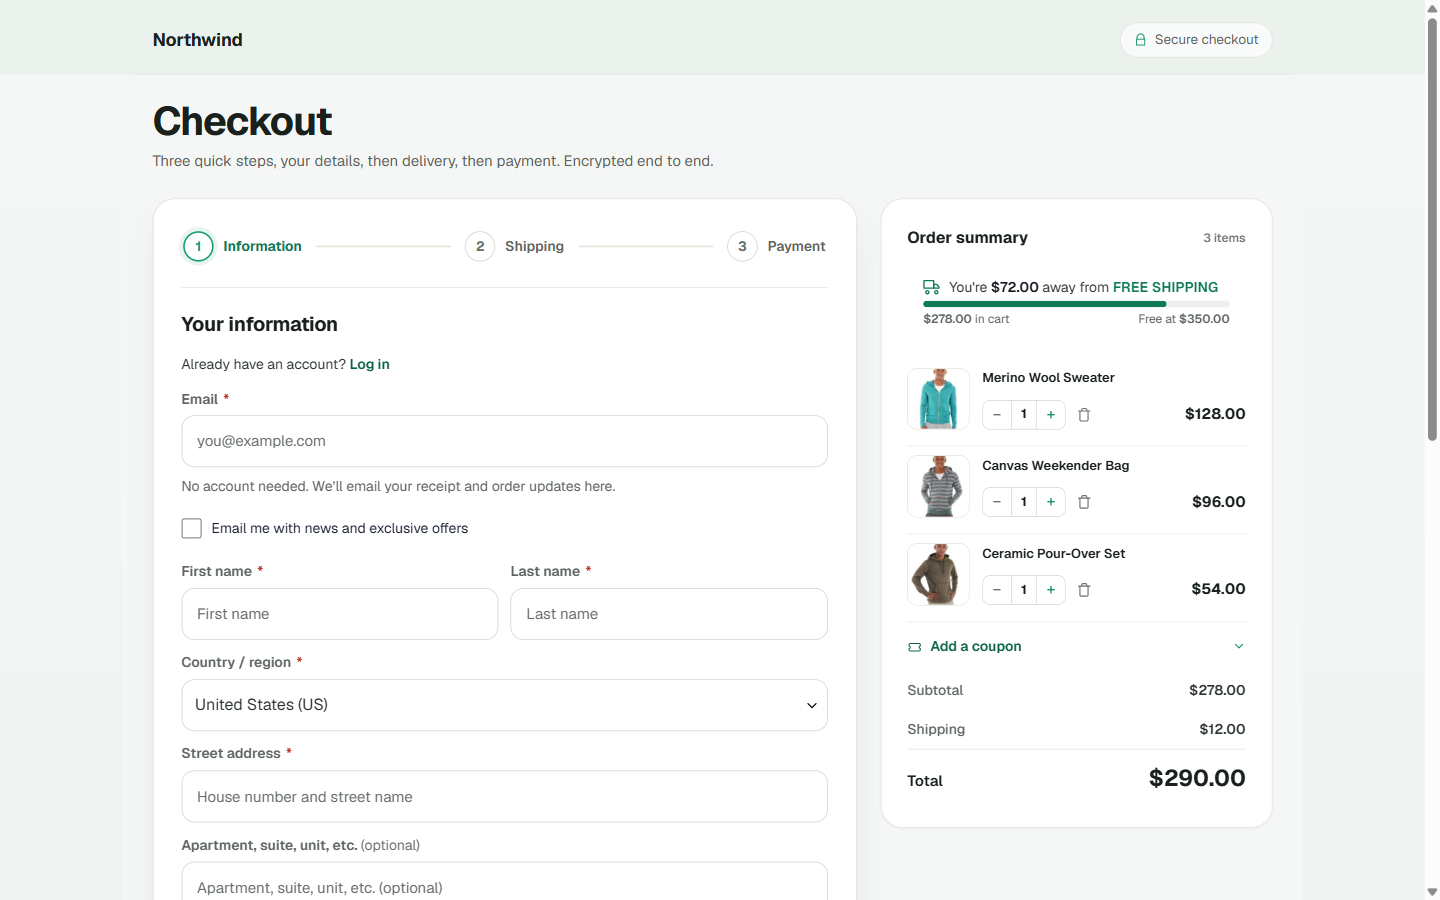The width and height of the screenshot is (1440, 900).
Task: Click Ceramic Pour-Over Set quantity field
Action: [1024, 590]
